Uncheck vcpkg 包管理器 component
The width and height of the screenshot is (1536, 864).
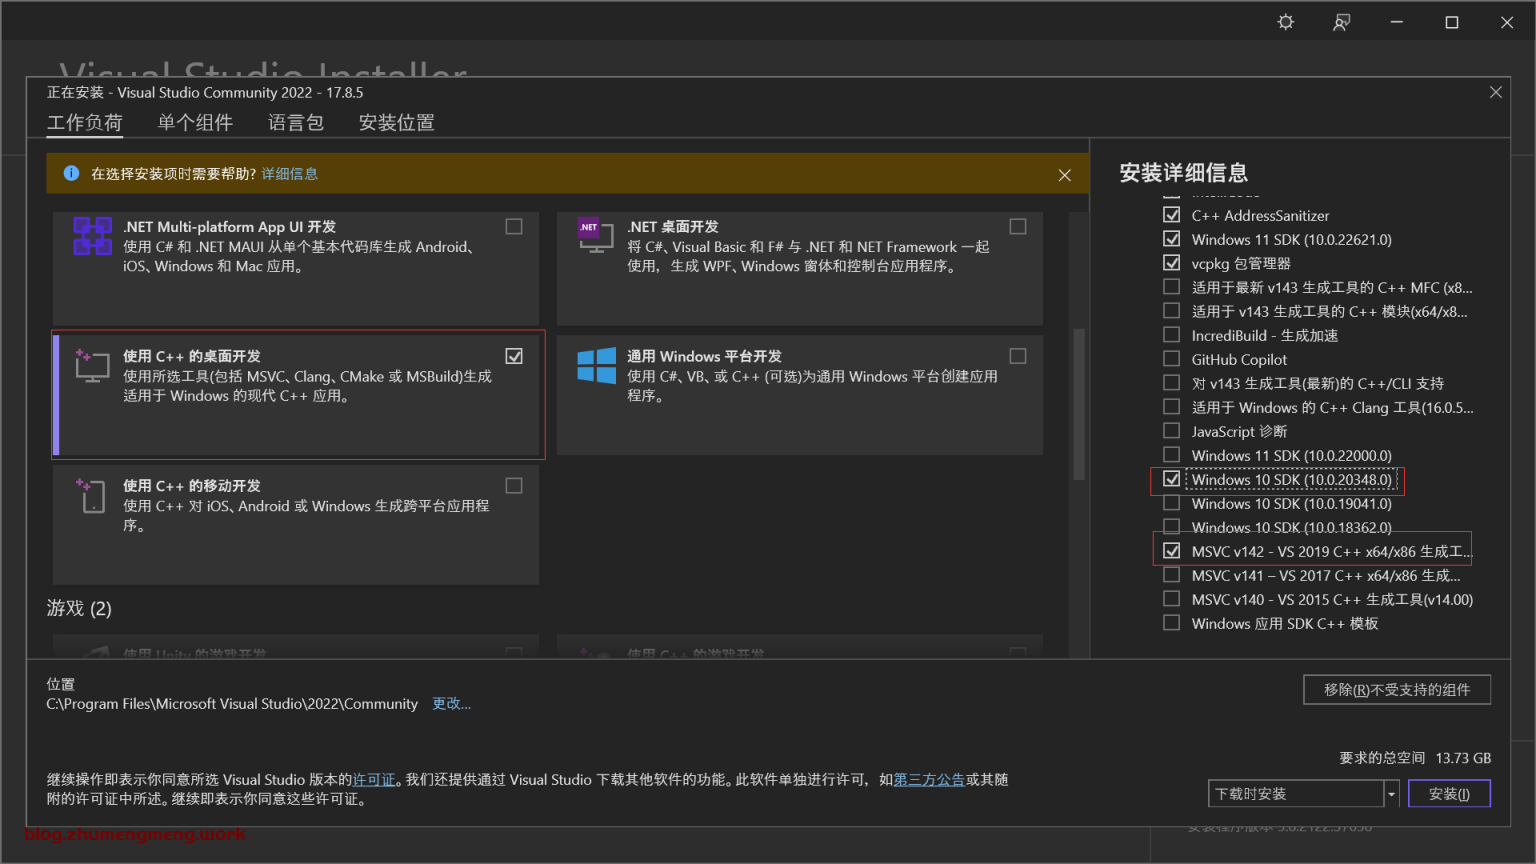[x=1172, y=263]
